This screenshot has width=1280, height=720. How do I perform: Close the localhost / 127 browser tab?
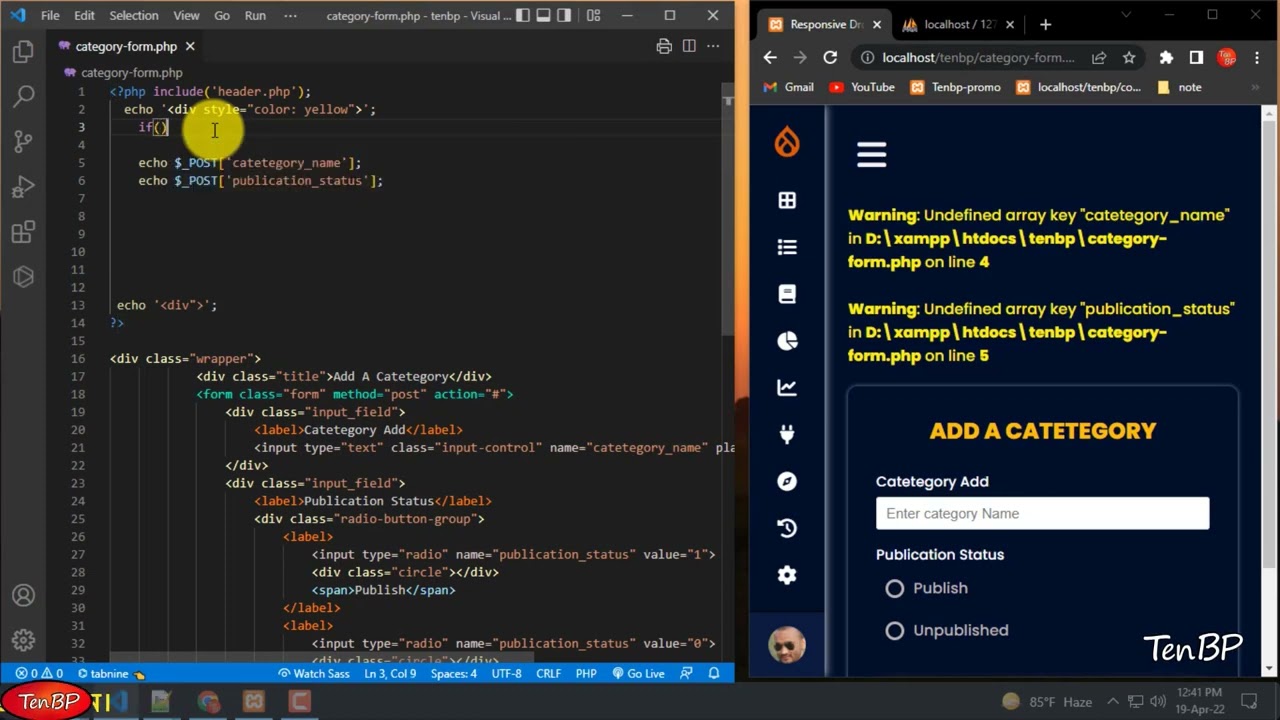[x=1010, y=24]
